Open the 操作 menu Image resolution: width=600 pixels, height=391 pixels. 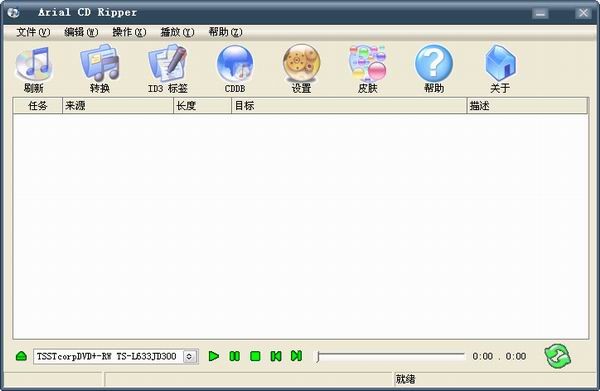[x=129, y=32]
